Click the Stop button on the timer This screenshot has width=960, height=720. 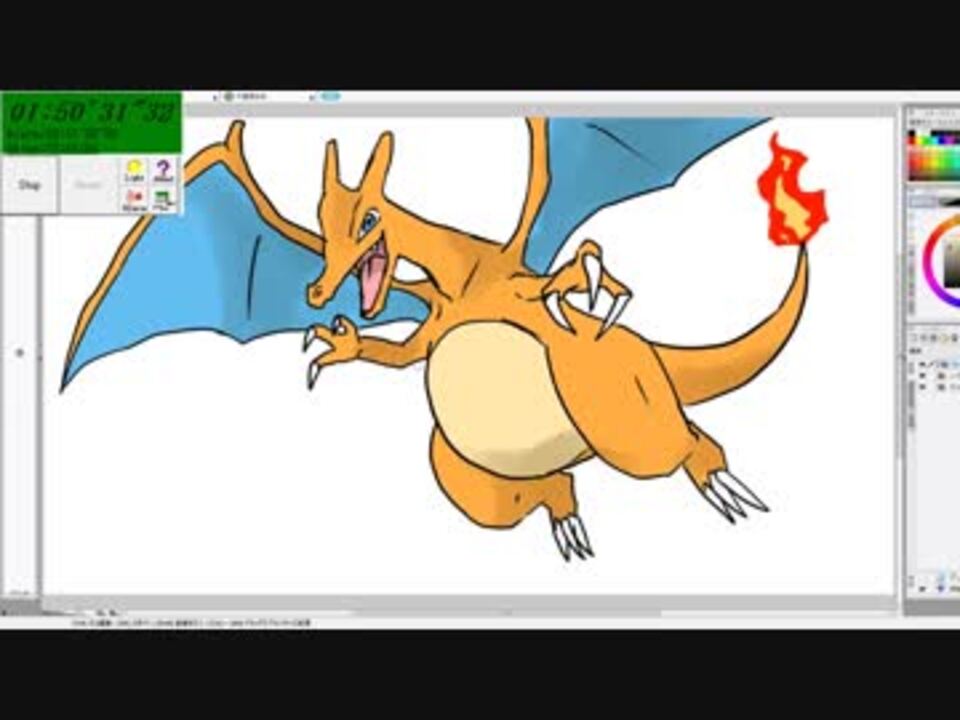click(x=29, y=185)
